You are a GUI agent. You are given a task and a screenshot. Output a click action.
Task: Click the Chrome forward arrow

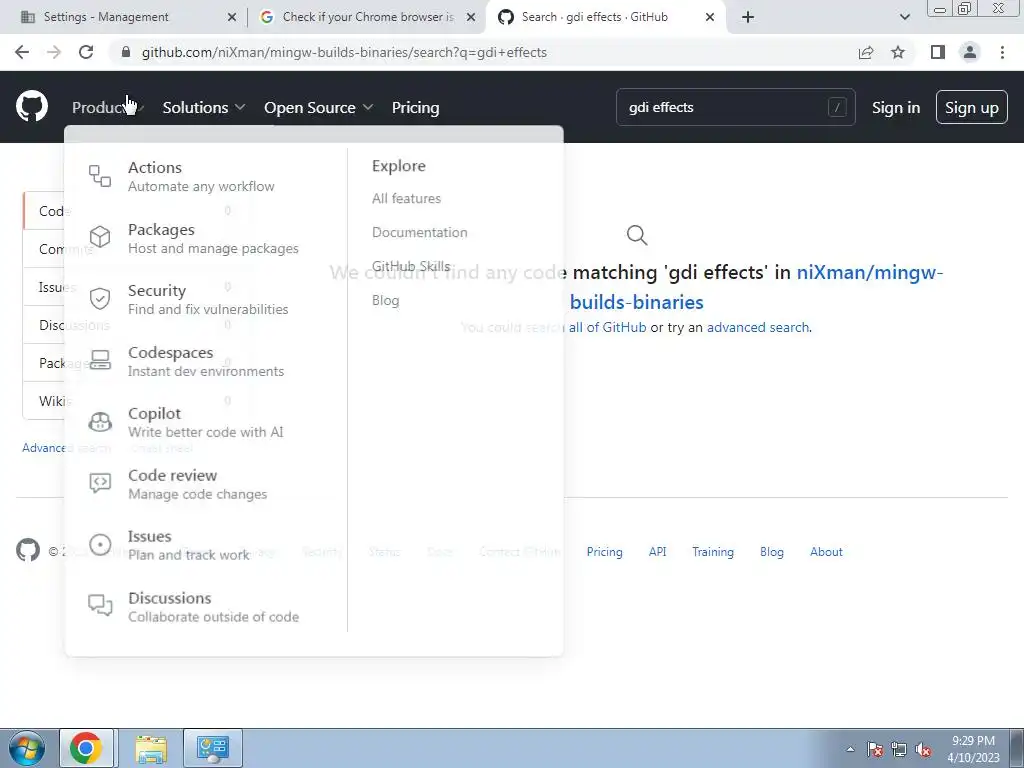(54, 52)
